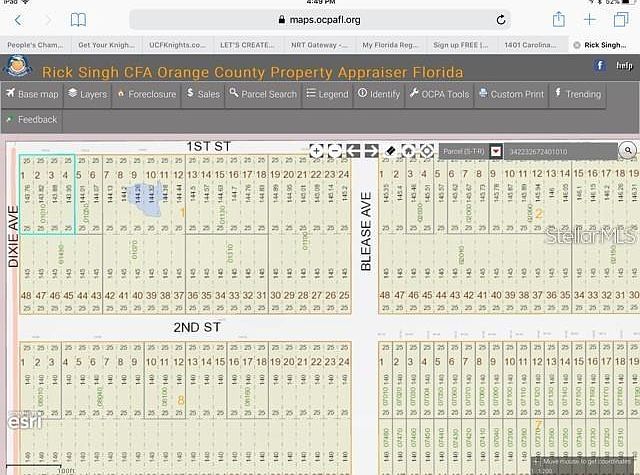Click the parcel ID input field
640x475 pixels.
pyautogui.click(x=560, y=151)
